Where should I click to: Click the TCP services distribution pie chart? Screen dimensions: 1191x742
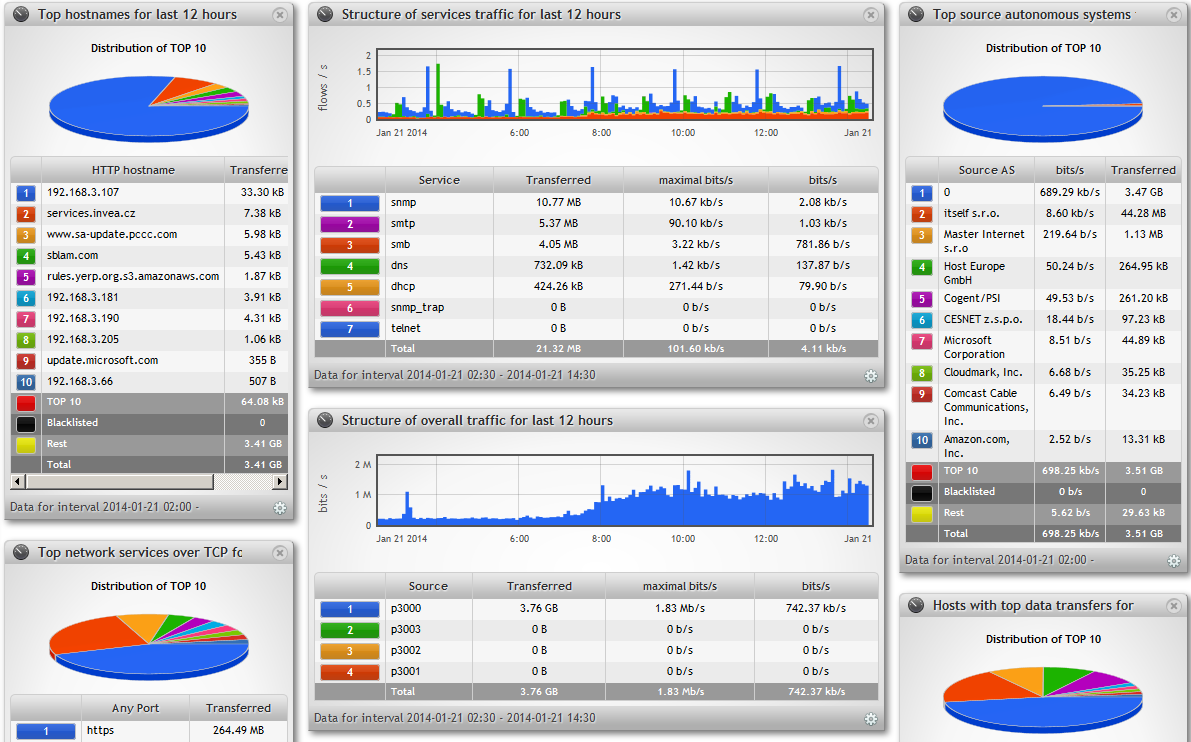tap(149, 647)
